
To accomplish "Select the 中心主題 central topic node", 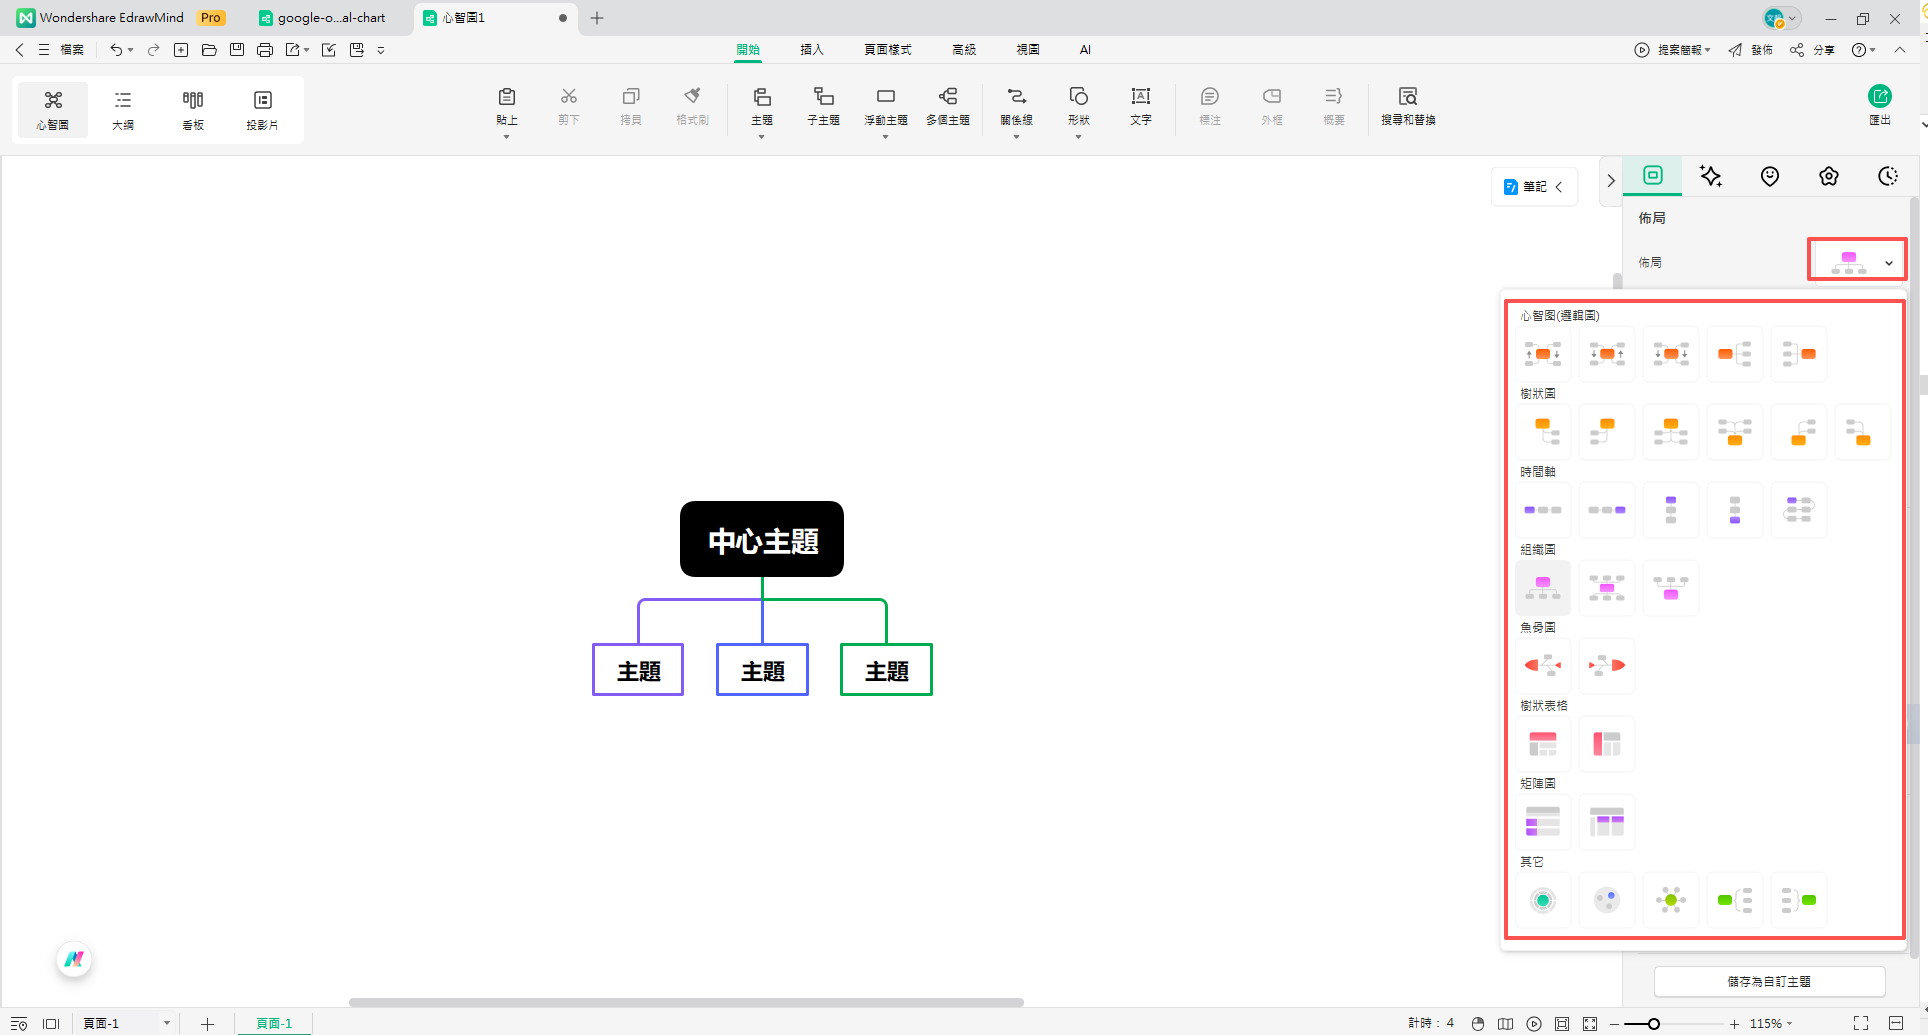I will point(762,540).
